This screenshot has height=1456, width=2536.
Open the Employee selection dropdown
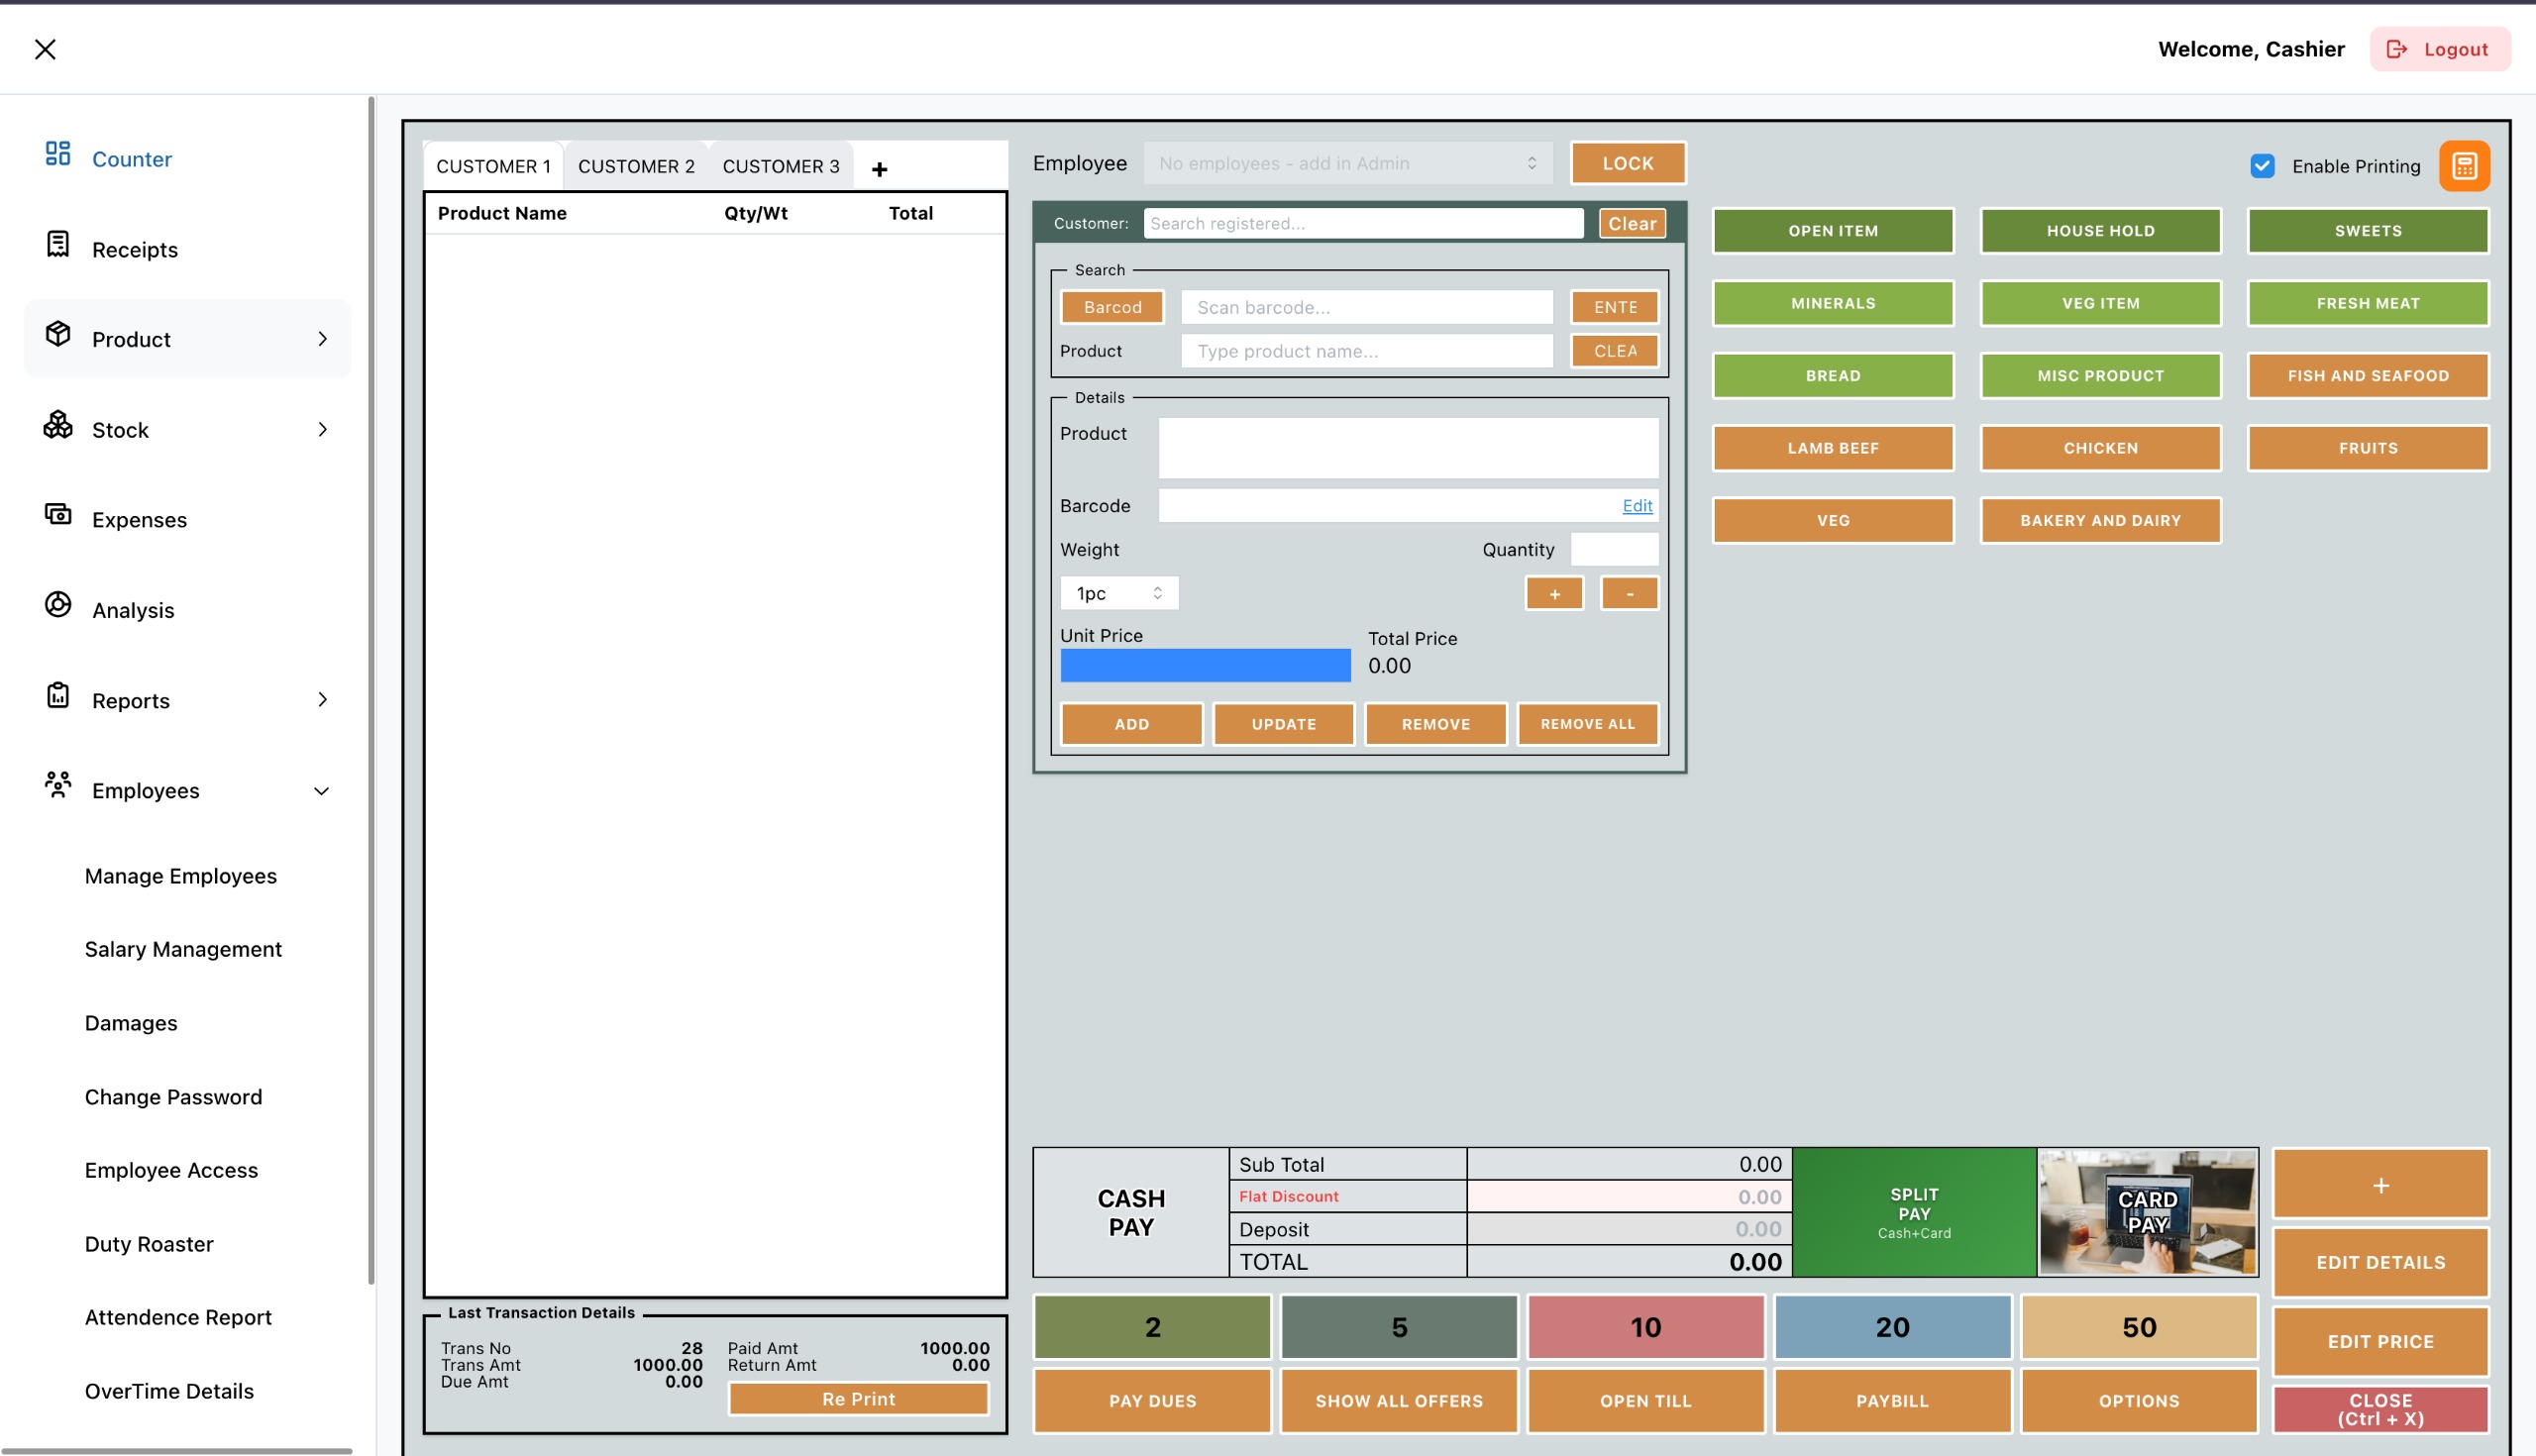(1348, 163)
